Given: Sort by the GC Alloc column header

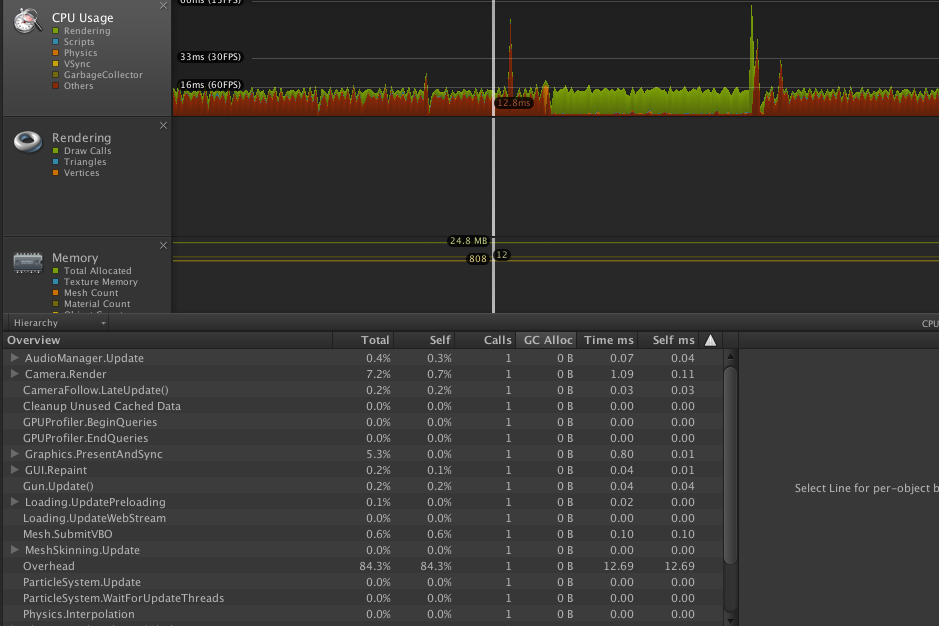Looking at the screenshot, I should point(546,340).
